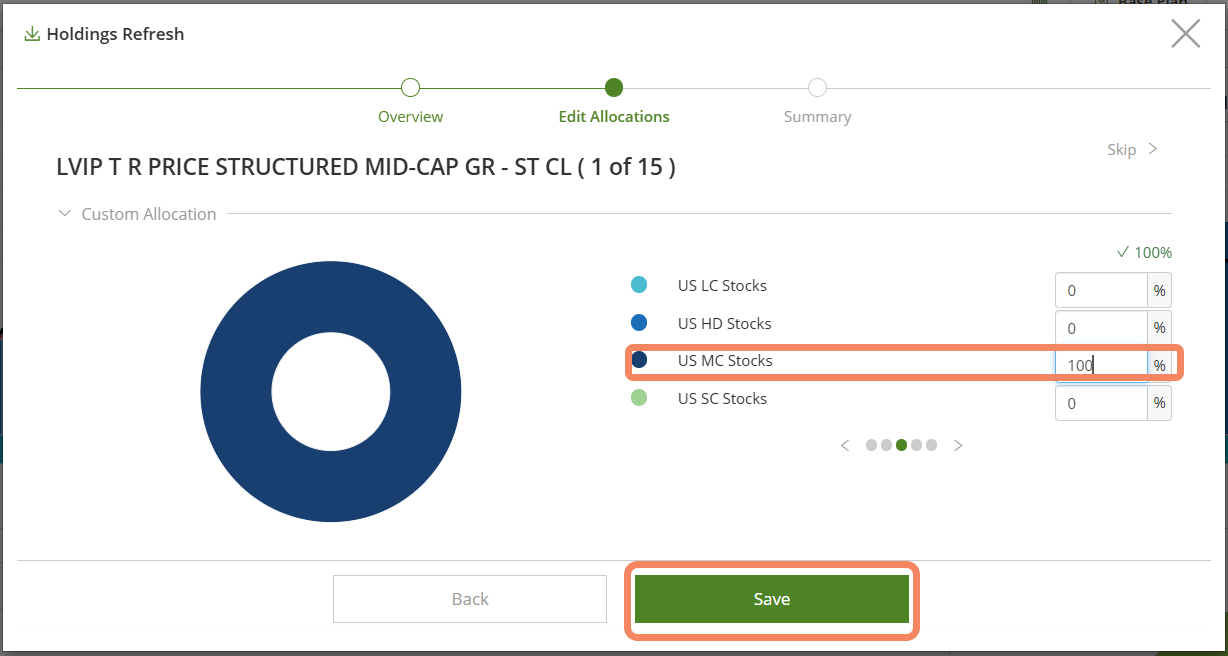Screen dimensions: 1228x656
Task: Click the LVIP T R PRICE fund title
Action: click(x=366, y=167)
